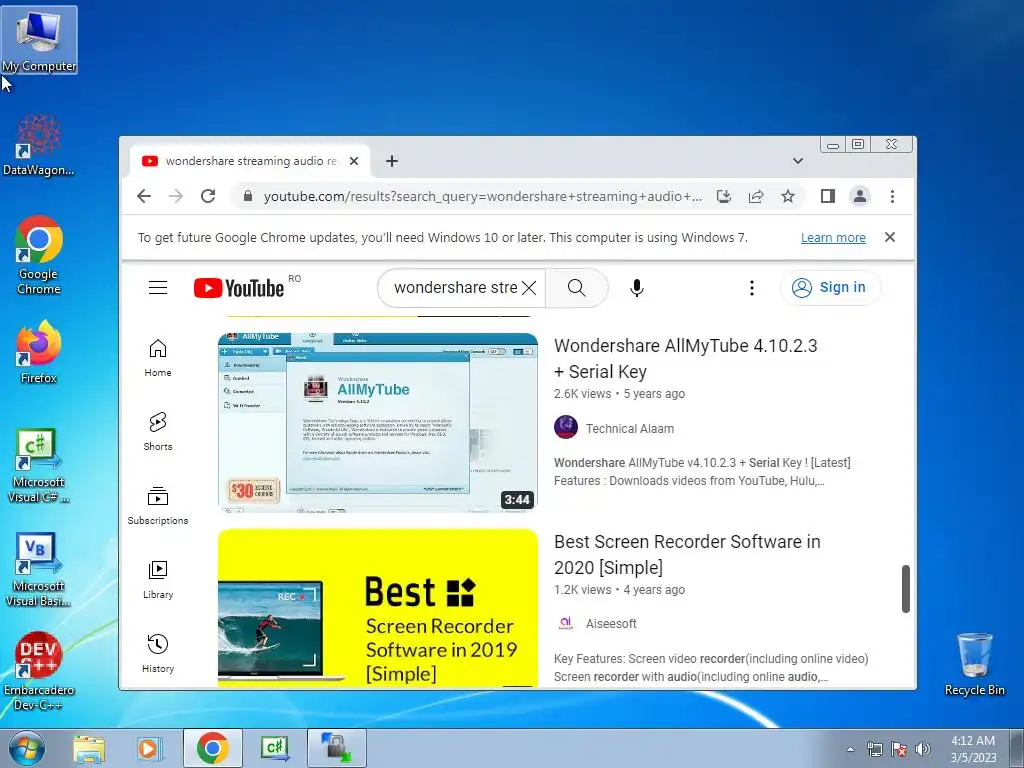The height and width of the screenshot is (768, 1024).
Task: Go back using Chrome's back arrow
Action: (x=144, y=196)
